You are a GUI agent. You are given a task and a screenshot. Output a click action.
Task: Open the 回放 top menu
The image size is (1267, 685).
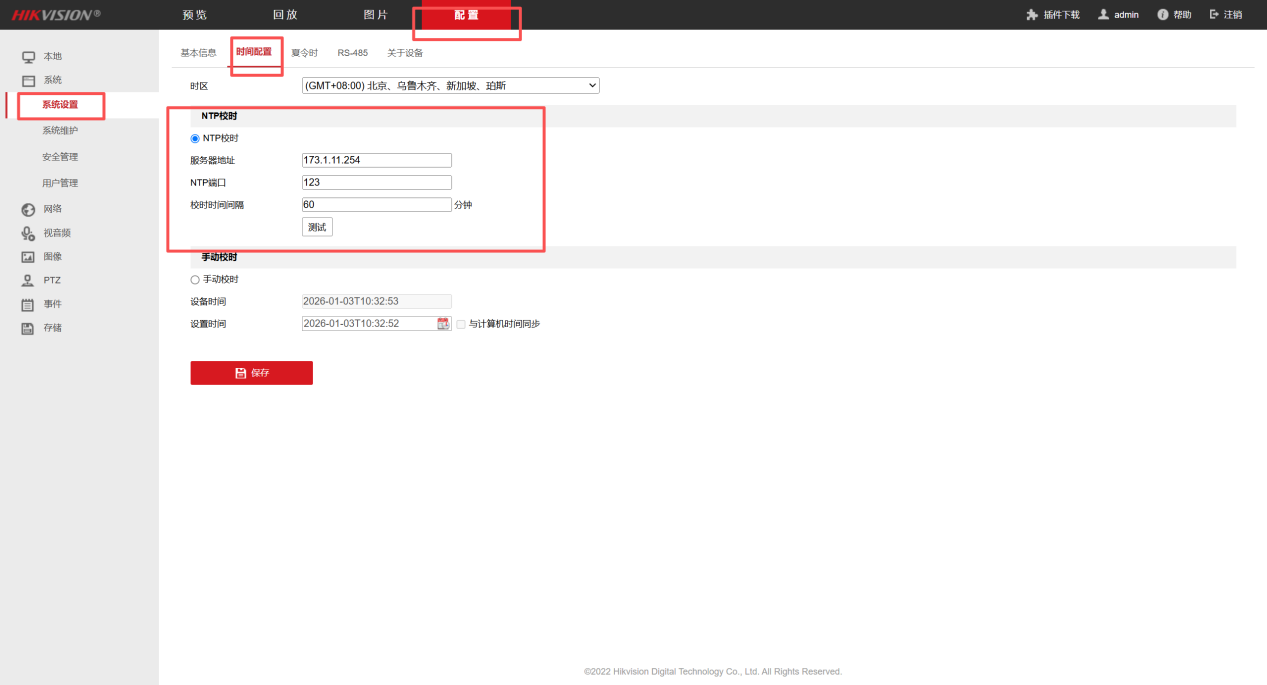coord(285,15)
